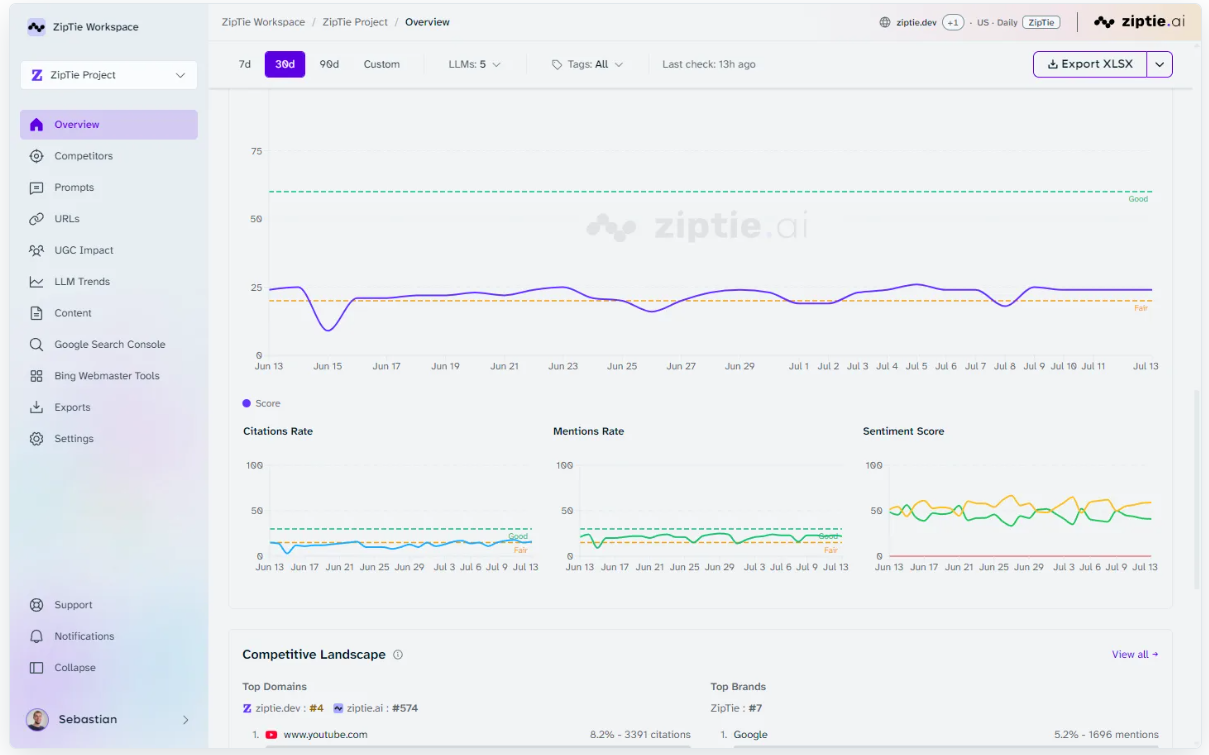Click the View all link
The width and height of the screenshot is (1209, 755).
[x=1135, y=655]
